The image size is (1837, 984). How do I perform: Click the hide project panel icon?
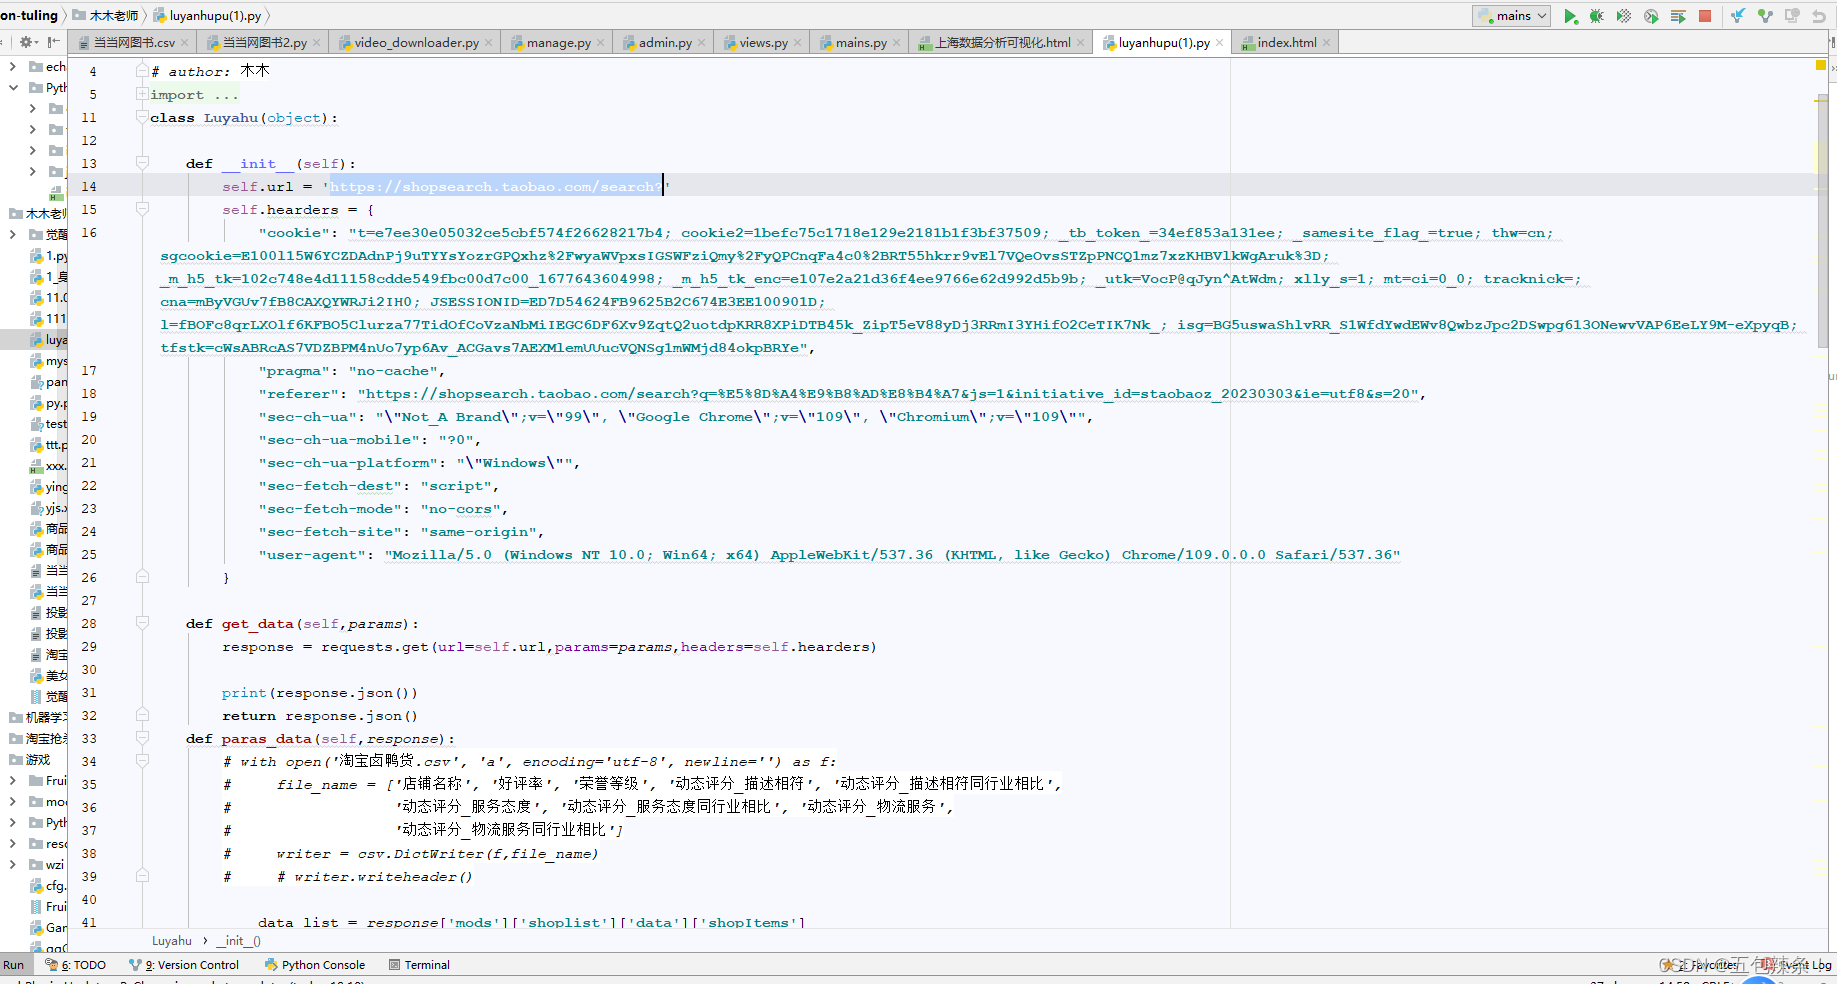point(53,42)
